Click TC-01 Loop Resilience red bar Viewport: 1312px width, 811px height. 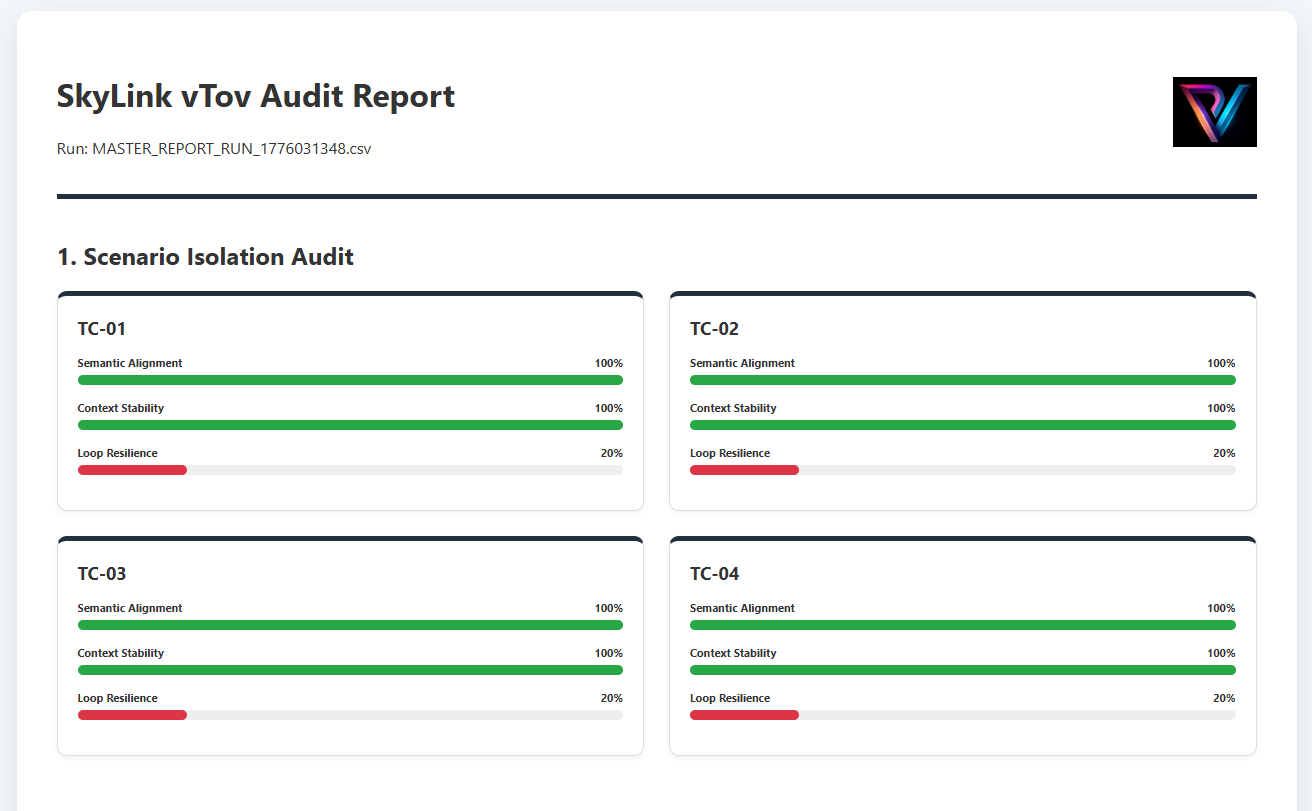pos(132,470)
